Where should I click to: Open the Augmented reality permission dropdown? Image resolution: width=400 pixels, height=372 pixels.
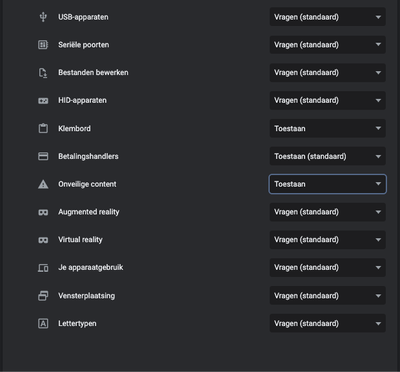[328, 212]
